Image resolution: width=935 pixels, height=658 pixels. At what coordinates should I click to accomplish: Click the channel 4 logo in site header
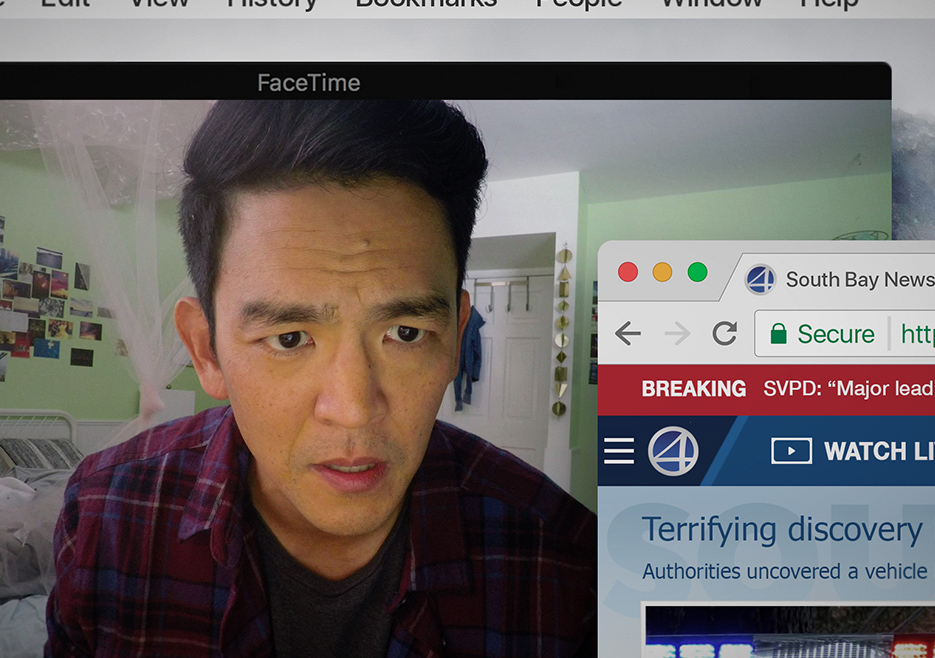pos(673,451)
